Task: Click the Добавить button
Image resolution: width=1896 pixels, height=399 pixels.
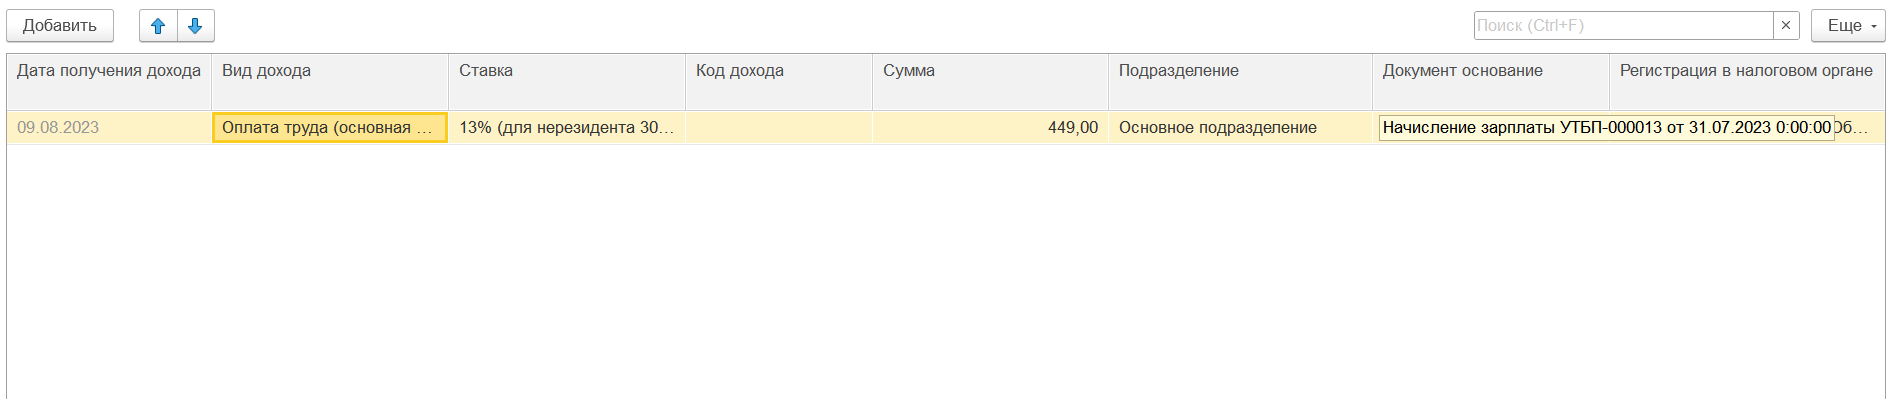Action: [60, 26]
